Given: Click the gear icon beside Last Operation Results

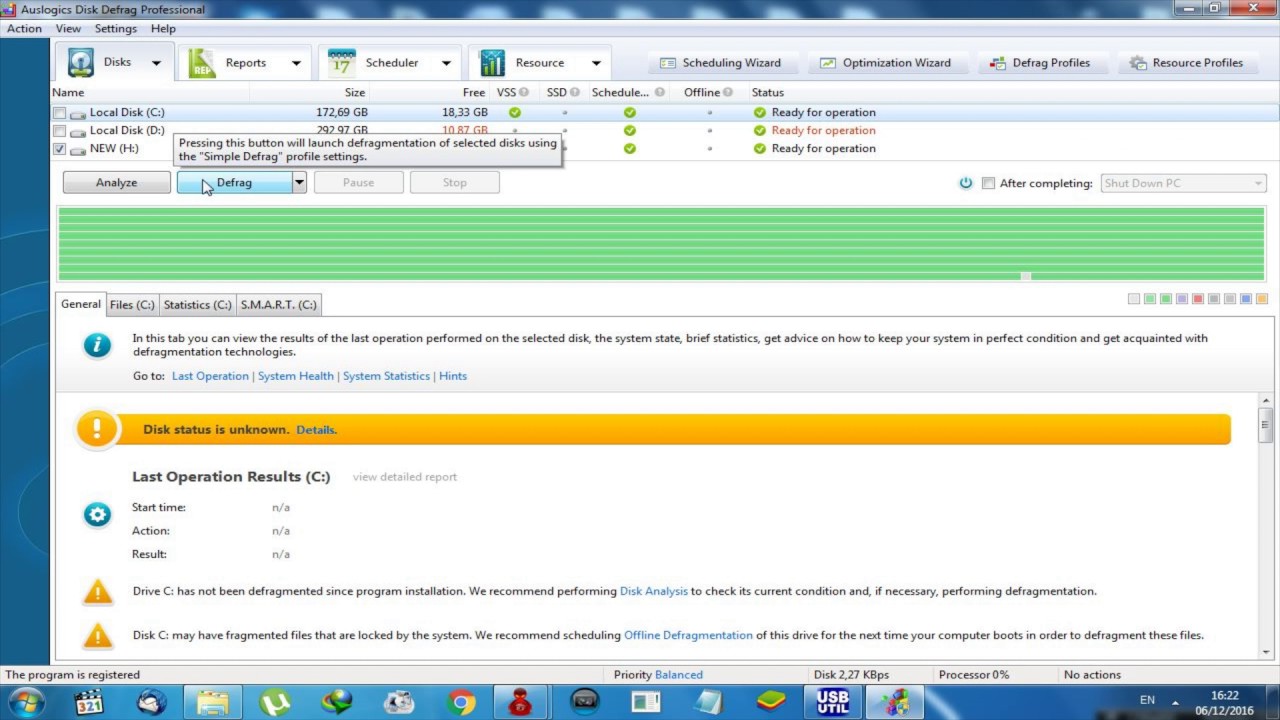Looking at the screenshot, I should pos(97,515).
